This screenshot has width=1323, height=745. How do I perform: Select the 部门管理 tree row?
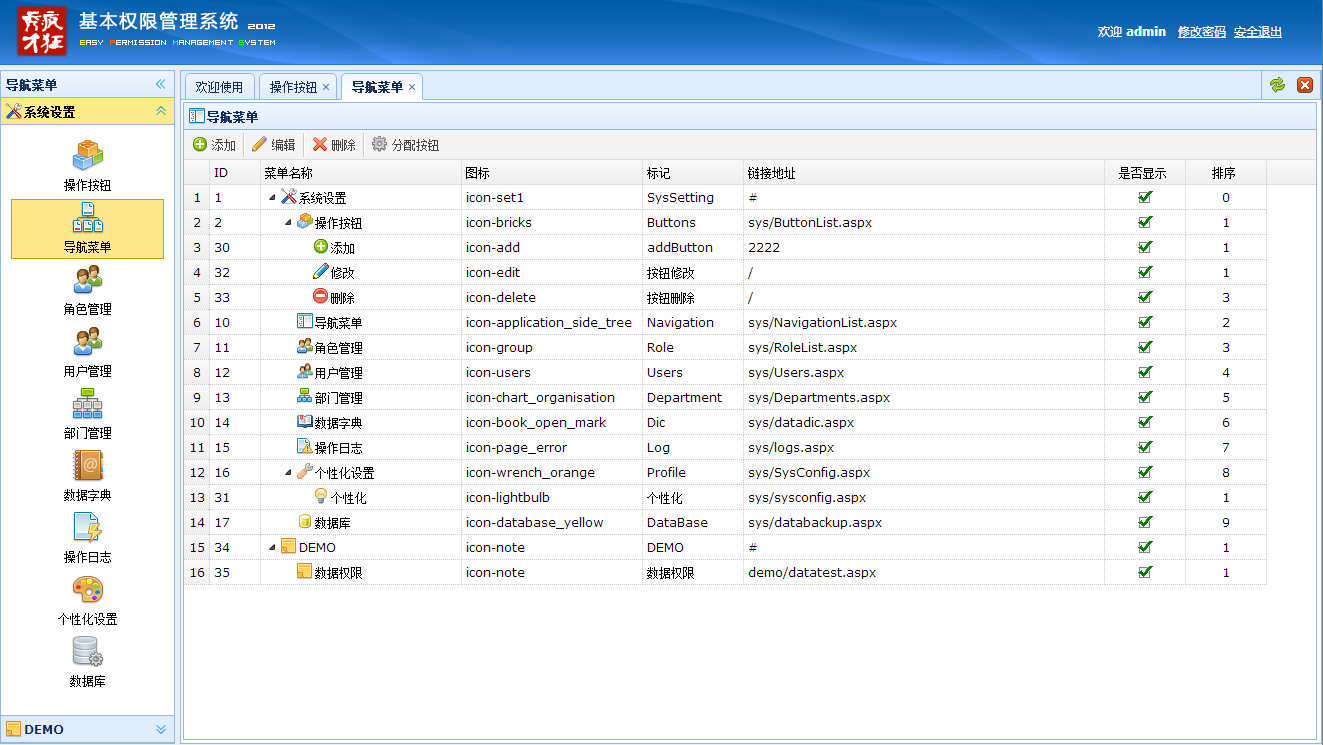tap(725, 397)
